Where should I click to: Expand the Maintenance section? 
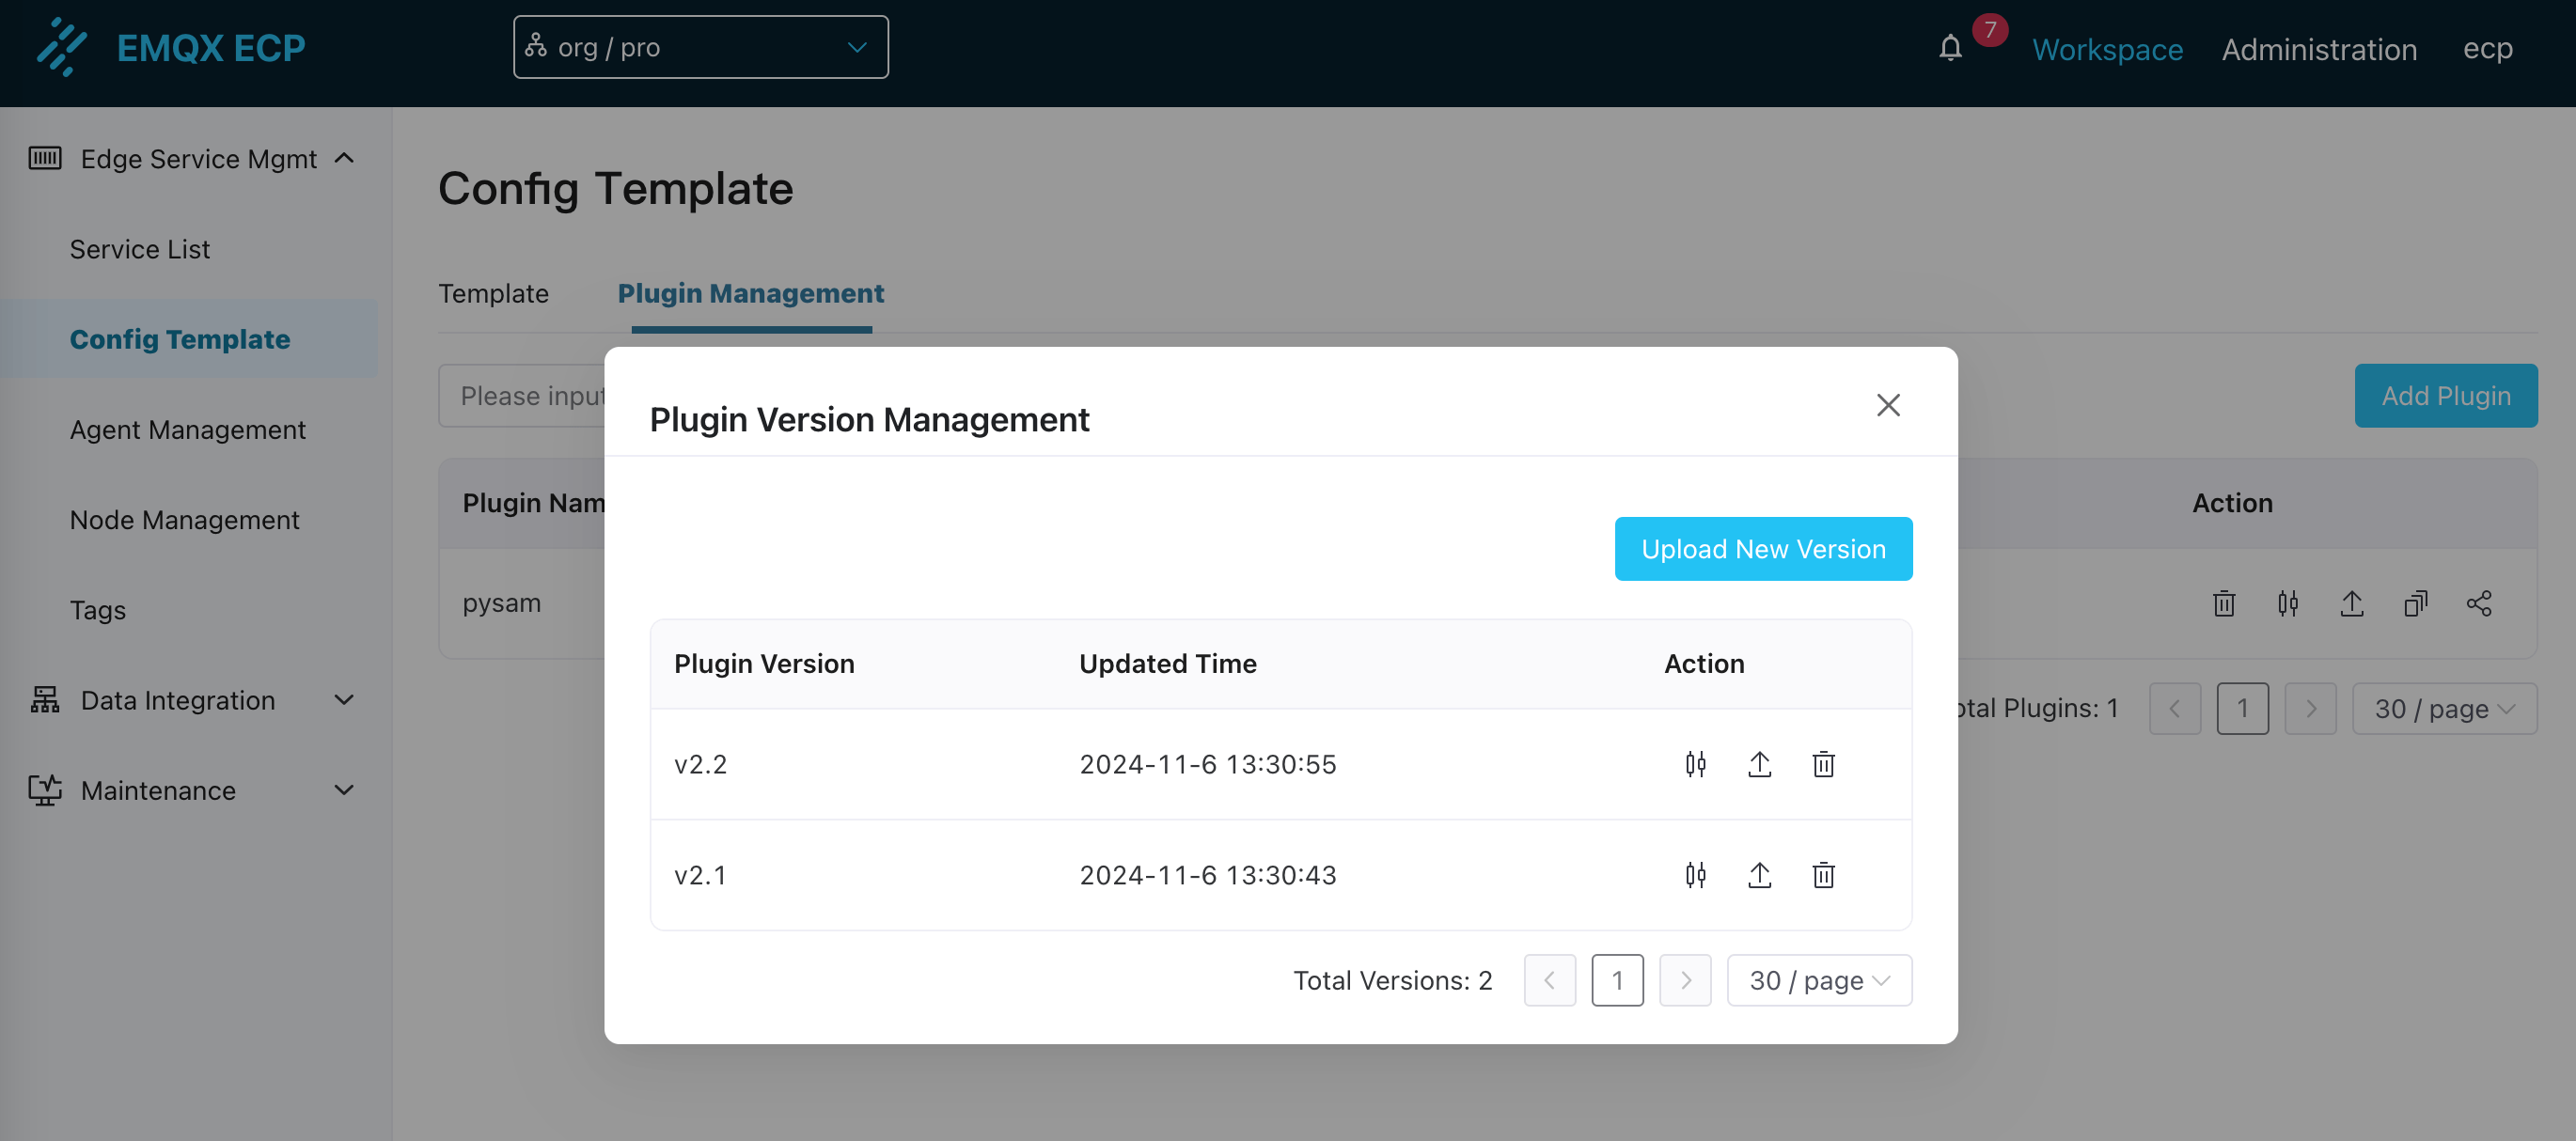tap(344, 790)
